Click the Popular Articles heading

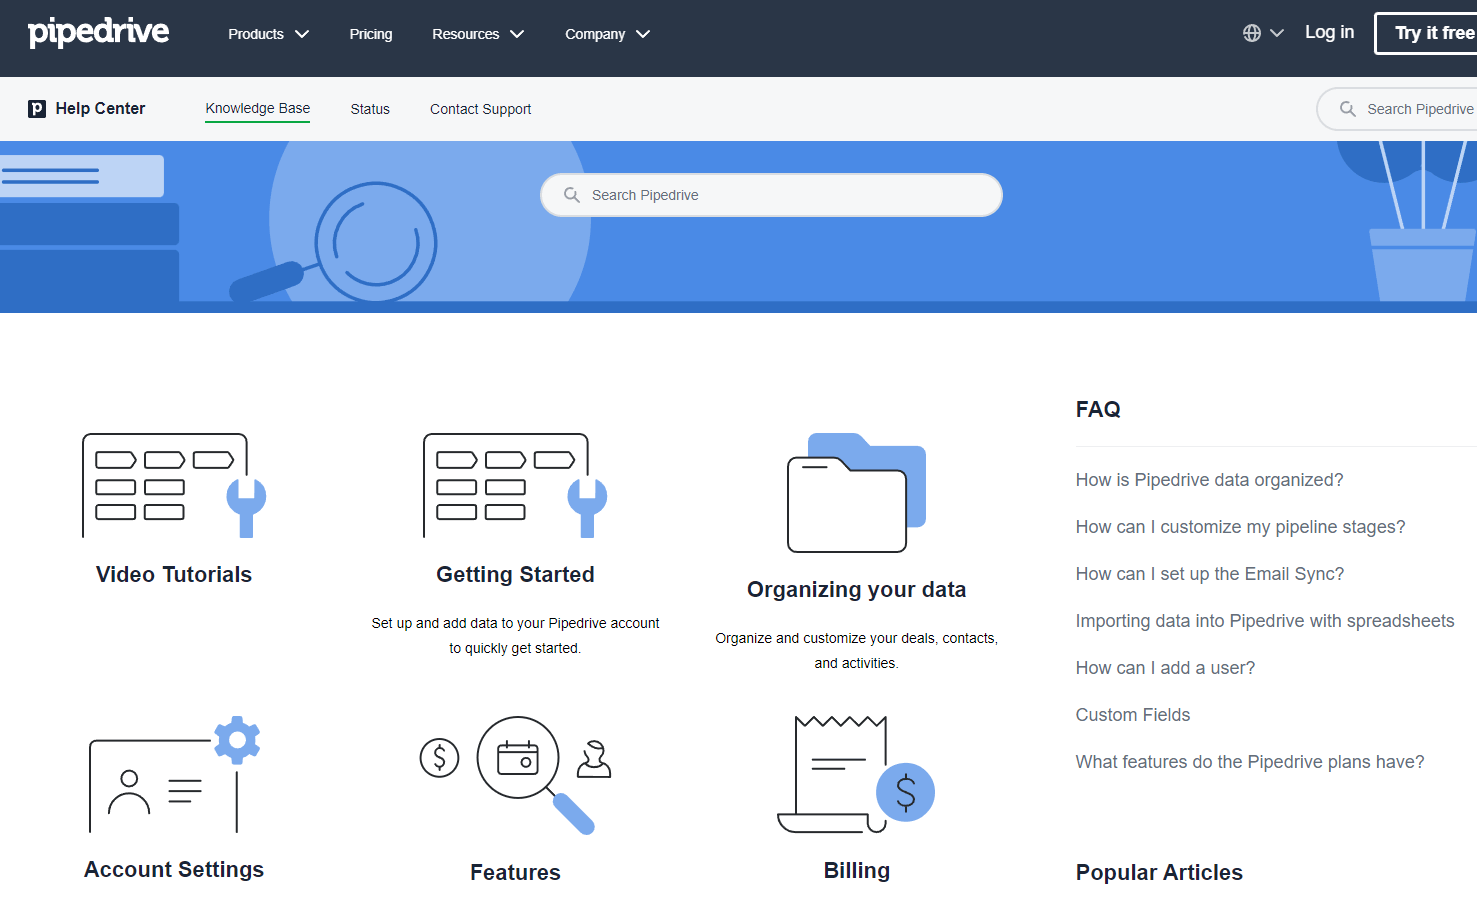click(1159, 872)
